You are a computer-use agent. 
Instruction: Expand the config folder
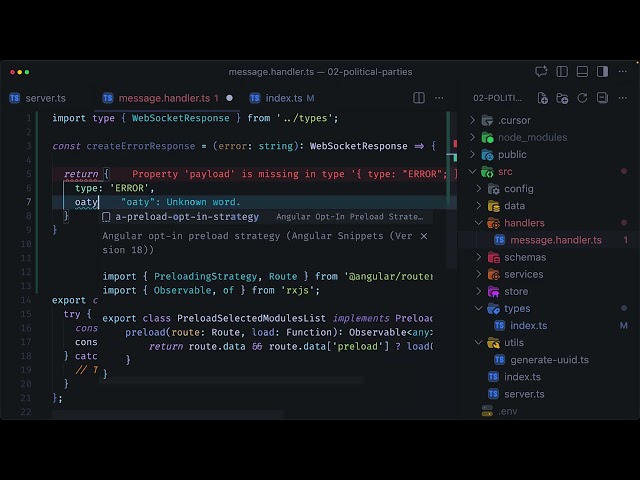tap(479, 189)
